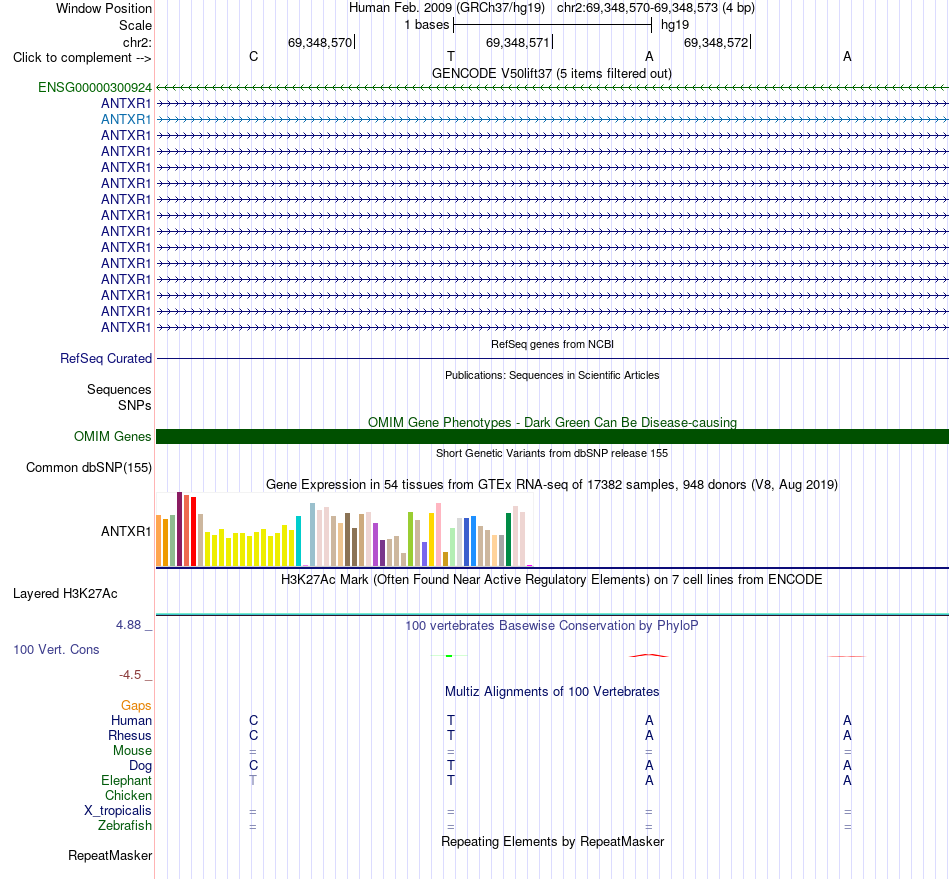This screenshot has height=879, width=950.
Task: Click the 'Repeating Elements by RepeatMasker' title
Action: point(552,841)
